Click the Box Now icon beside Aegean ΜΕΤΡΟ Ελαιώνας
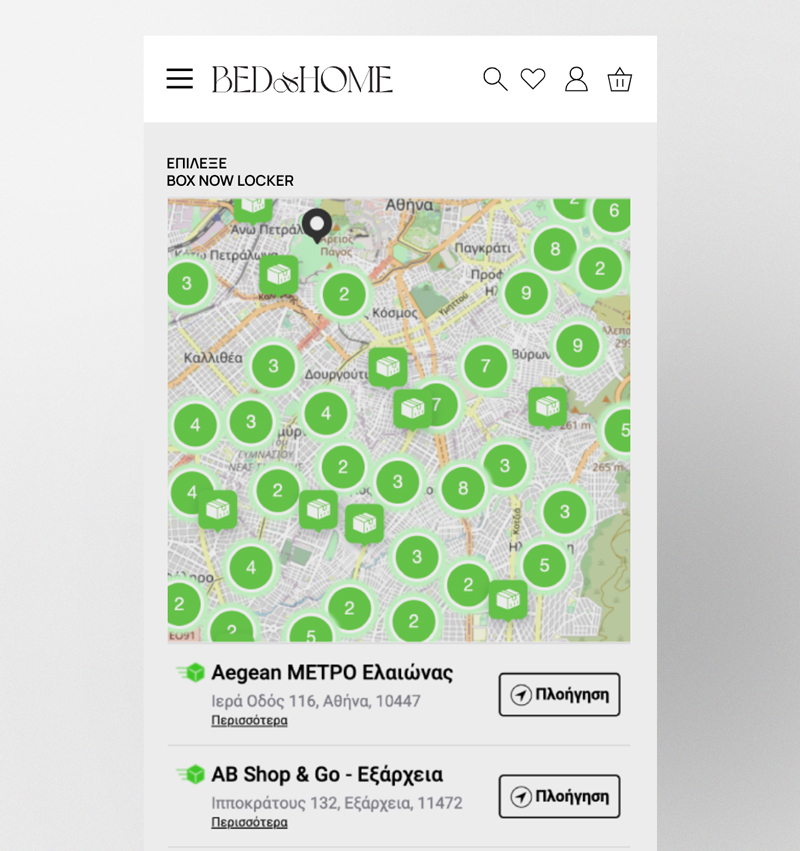 click(x=190, y=673)
